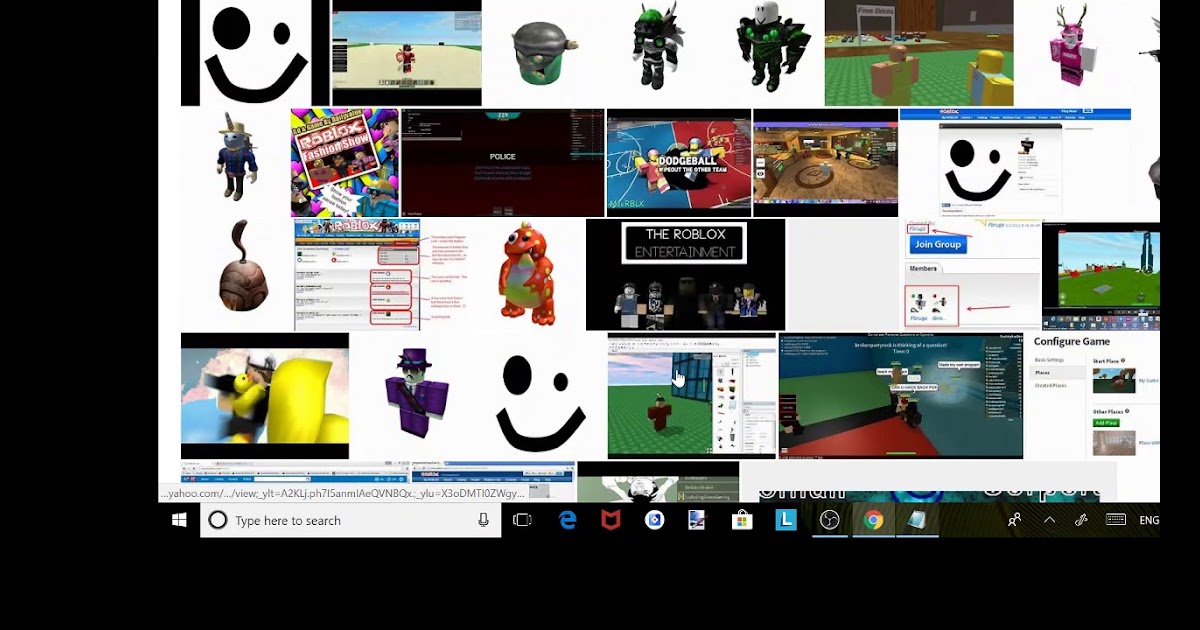
Task: Open the black and green armored avatar image
Action: click(x=771, y=47)
